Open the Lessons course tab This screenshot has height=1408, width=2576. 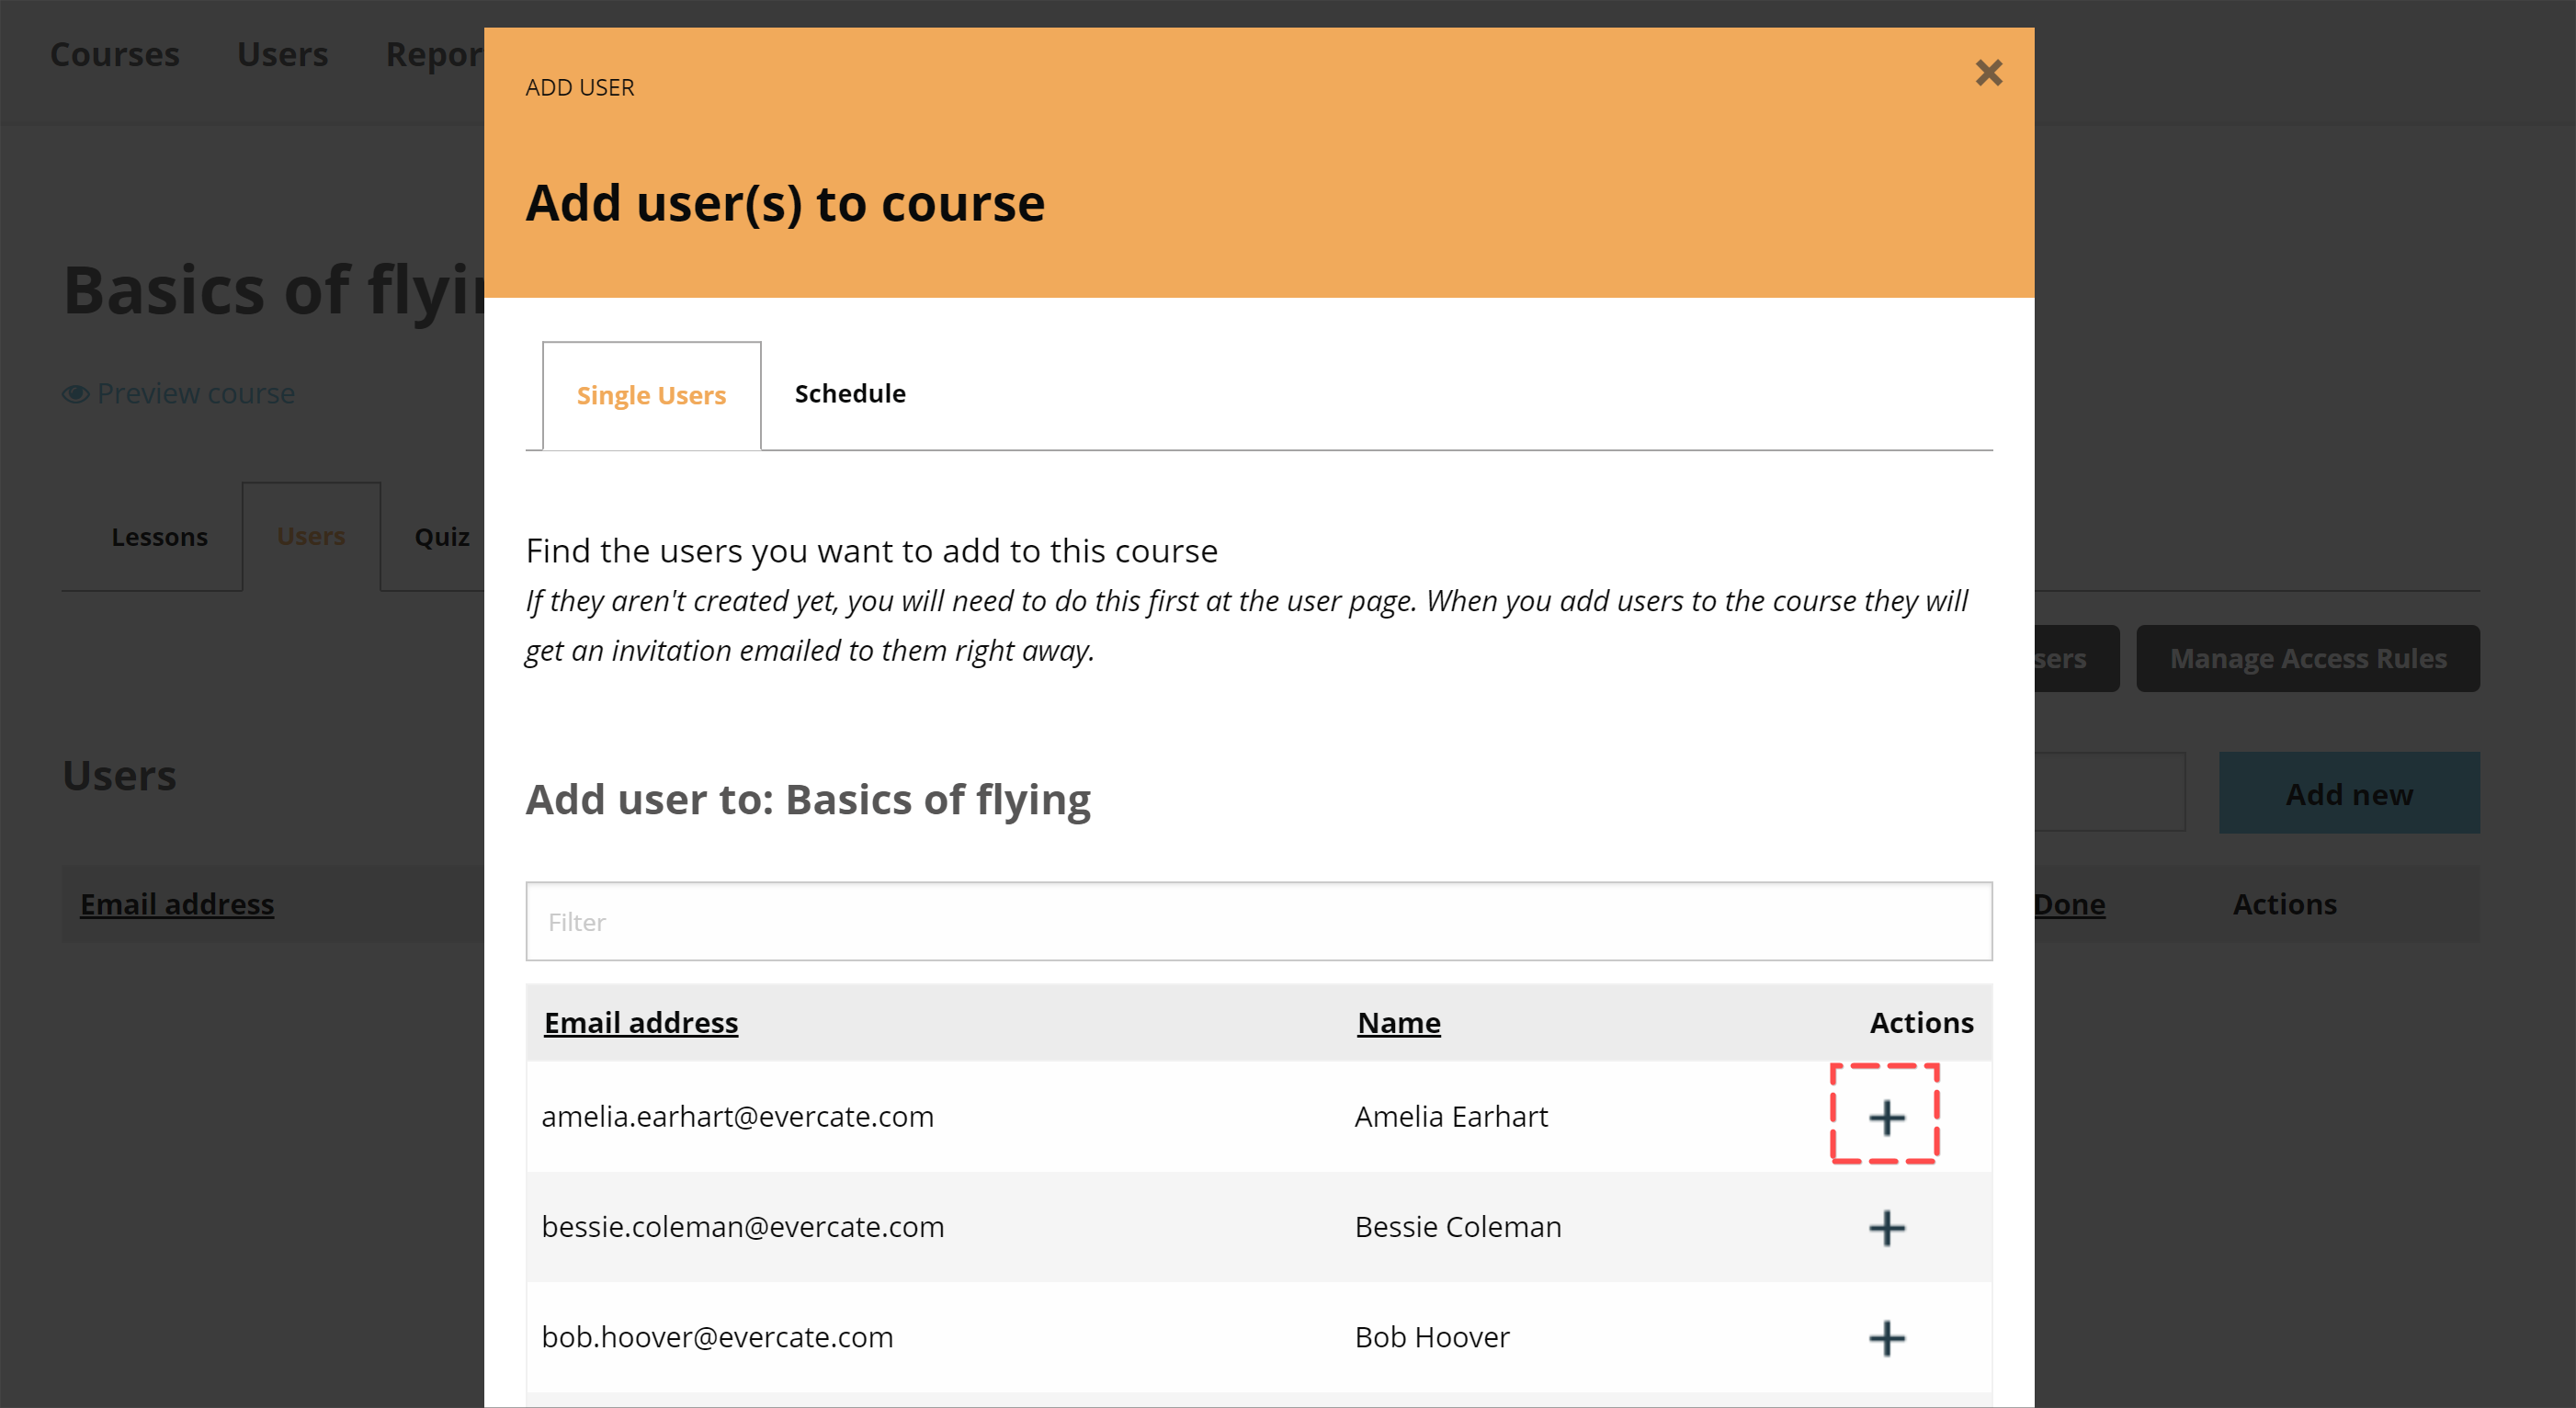[x=159, y=537]
